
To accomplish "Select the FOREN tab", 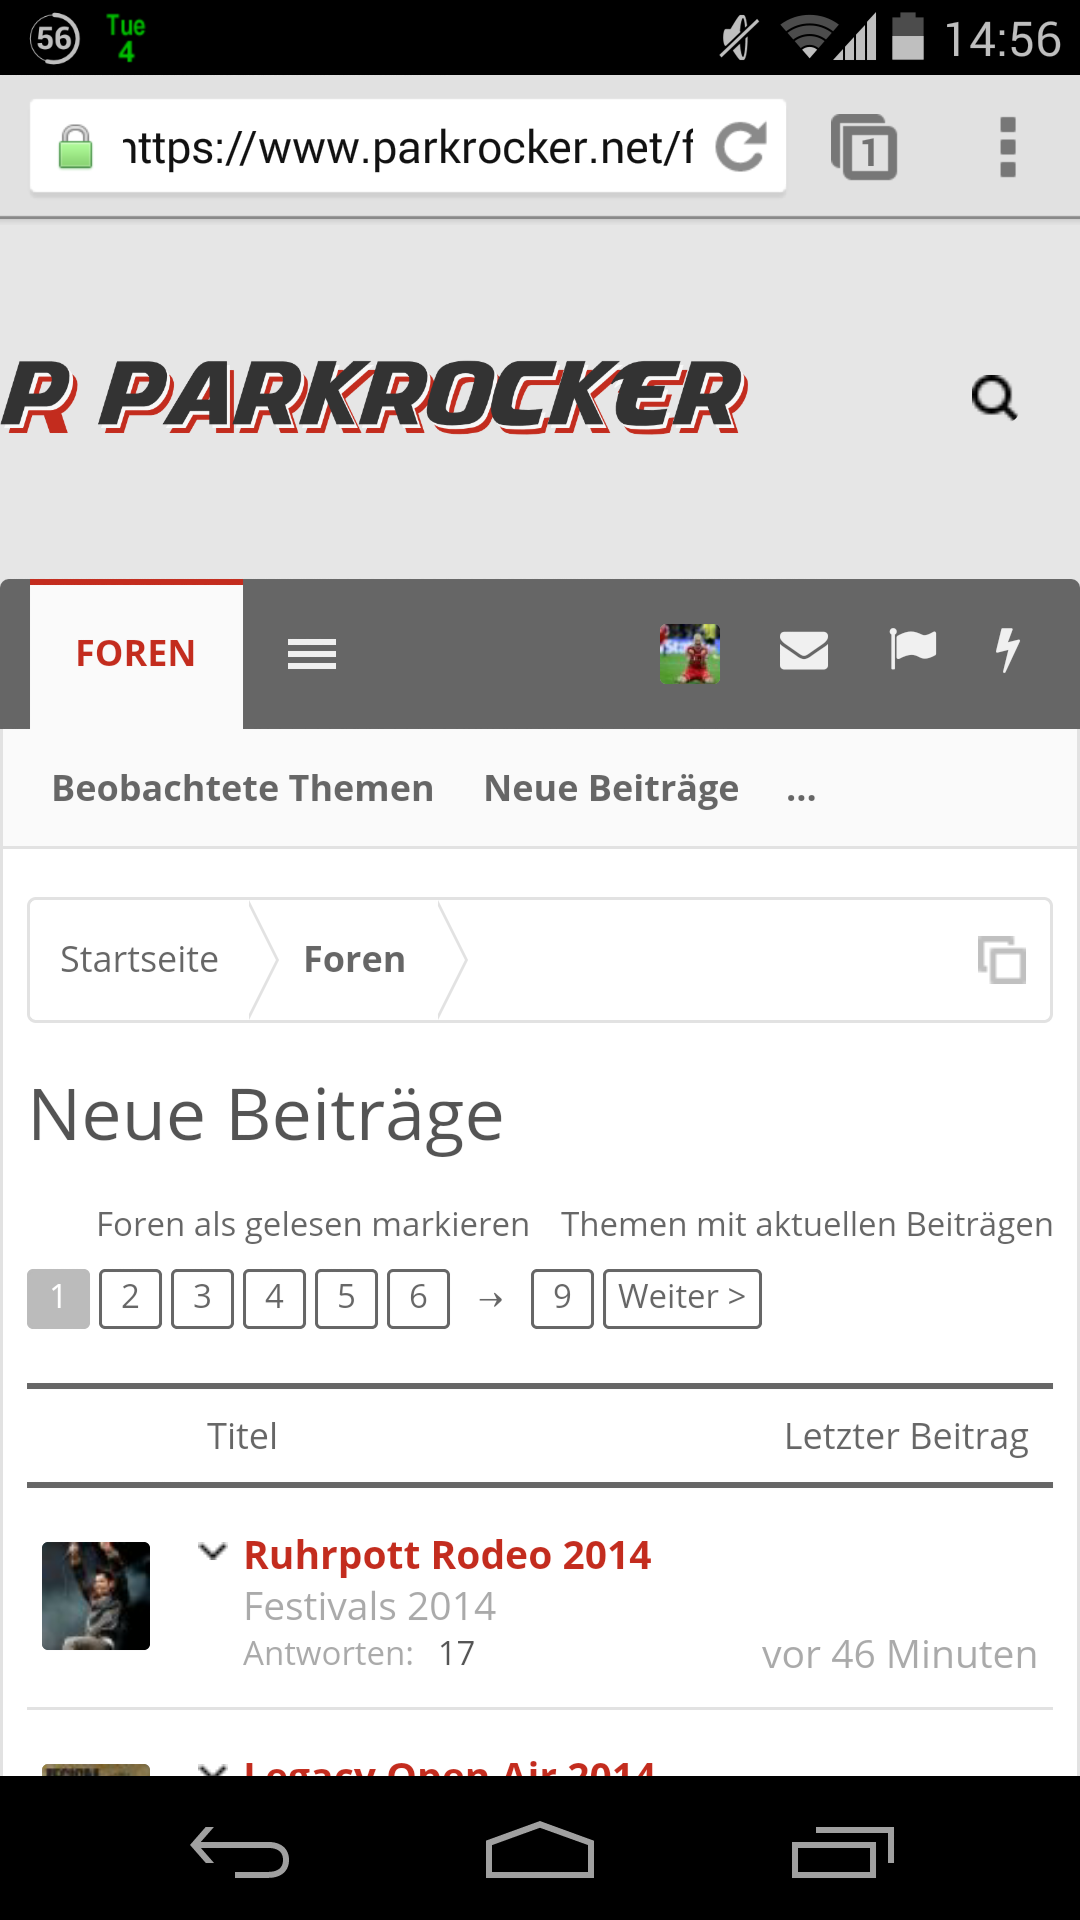I will (x=136, y=654).
